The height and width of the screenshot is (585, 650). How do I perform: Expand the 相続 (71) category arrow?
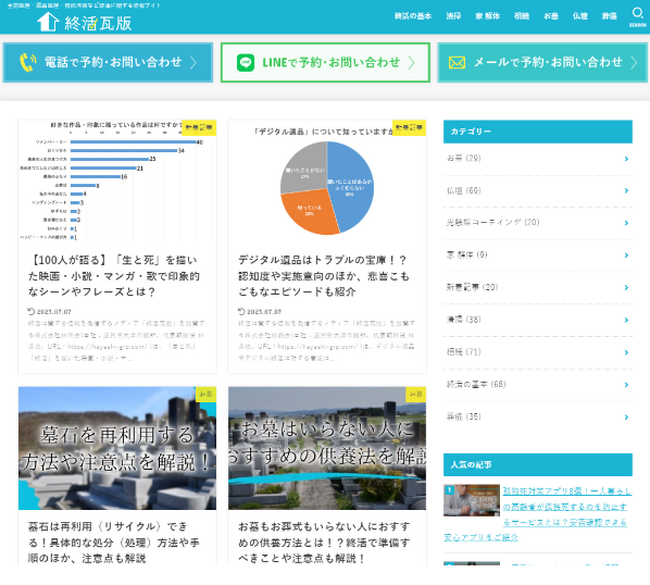tap(626, 352)
